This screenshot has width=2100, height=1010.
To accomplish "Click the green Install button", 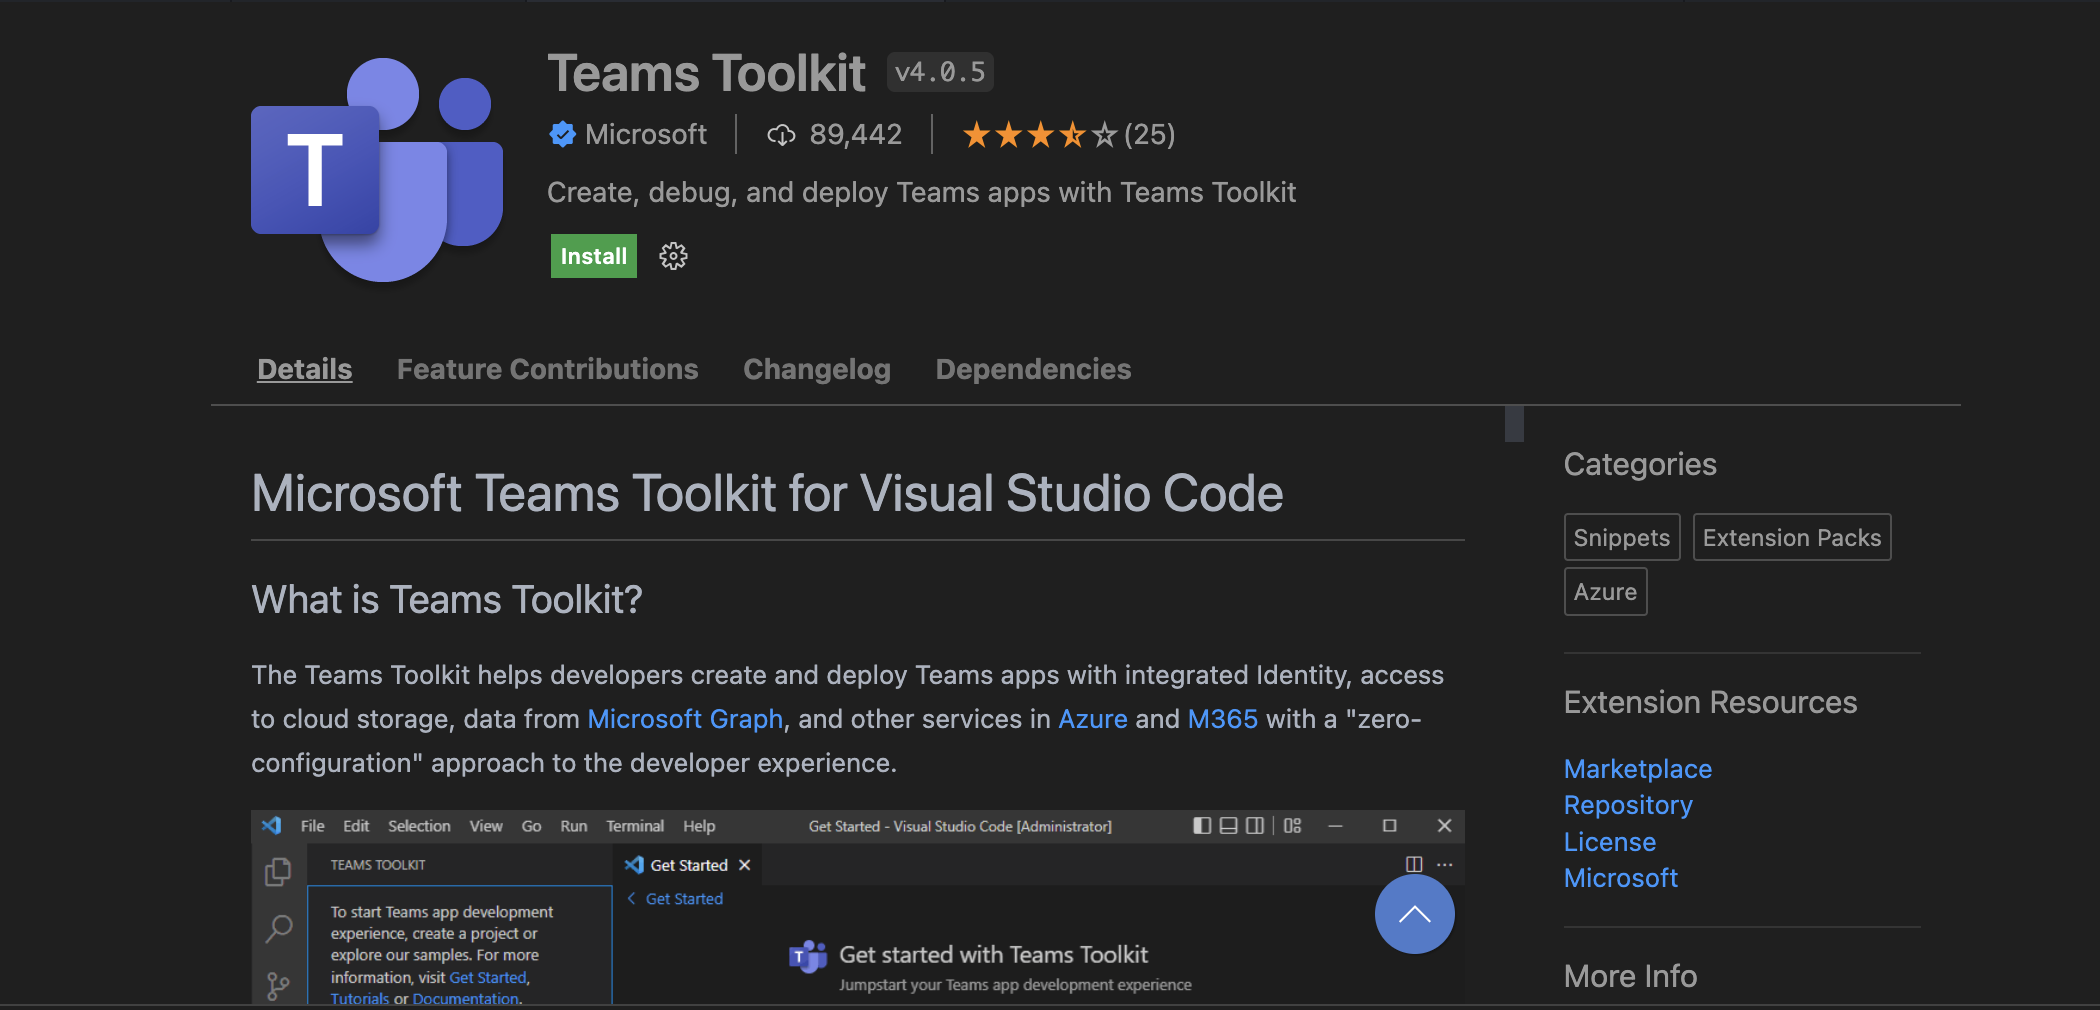I will point(593,256).
